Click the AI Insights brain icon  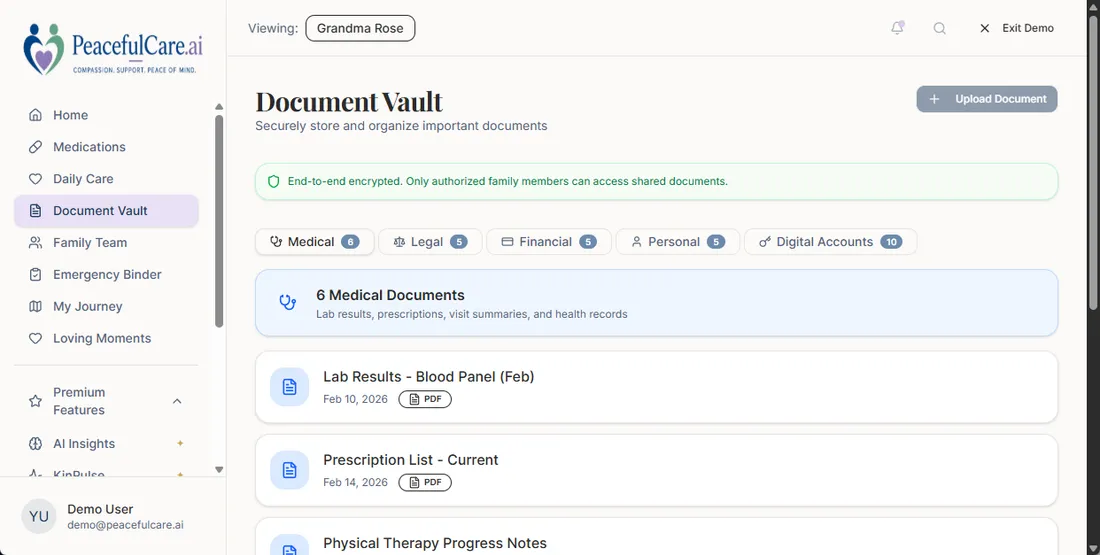(35, 443)
